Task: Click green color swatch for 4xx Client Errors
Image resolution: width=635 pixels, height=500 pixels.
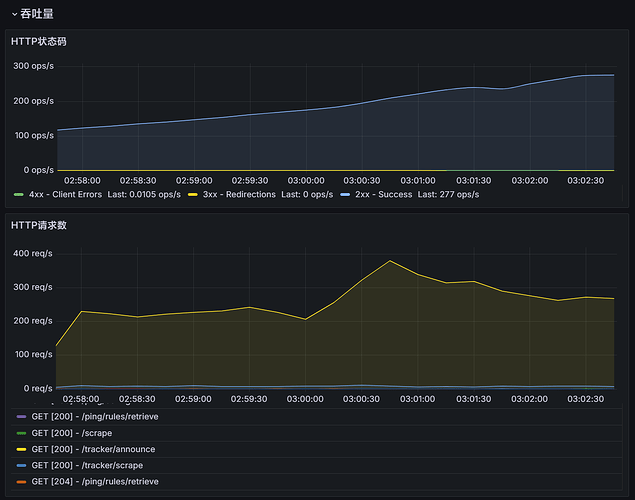Action: click(x=18, y=195)
